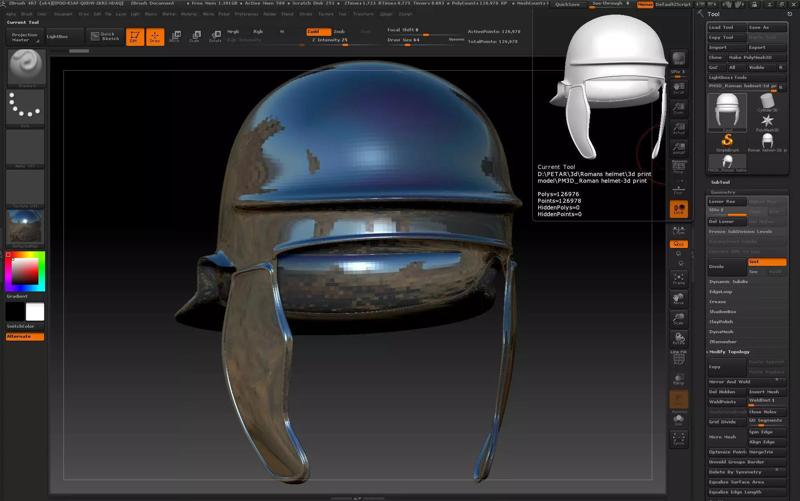Expand the SubTool section

pyautogui.click(x=720, y=182)
